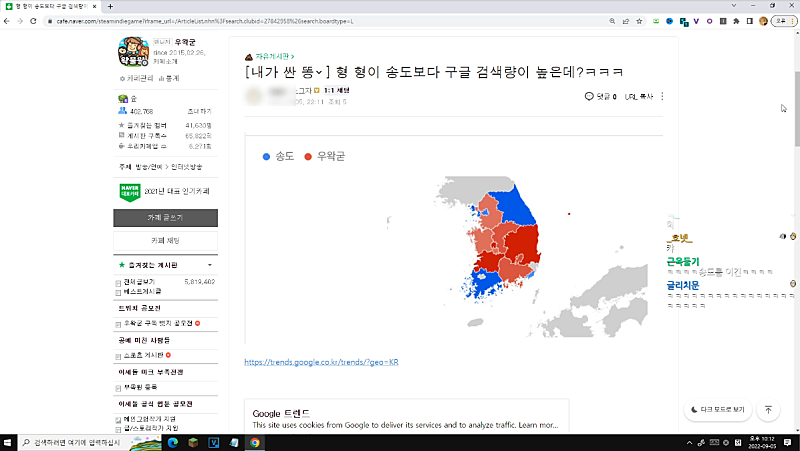Toggle the 송도 blue legend item

tap(279, 157)
